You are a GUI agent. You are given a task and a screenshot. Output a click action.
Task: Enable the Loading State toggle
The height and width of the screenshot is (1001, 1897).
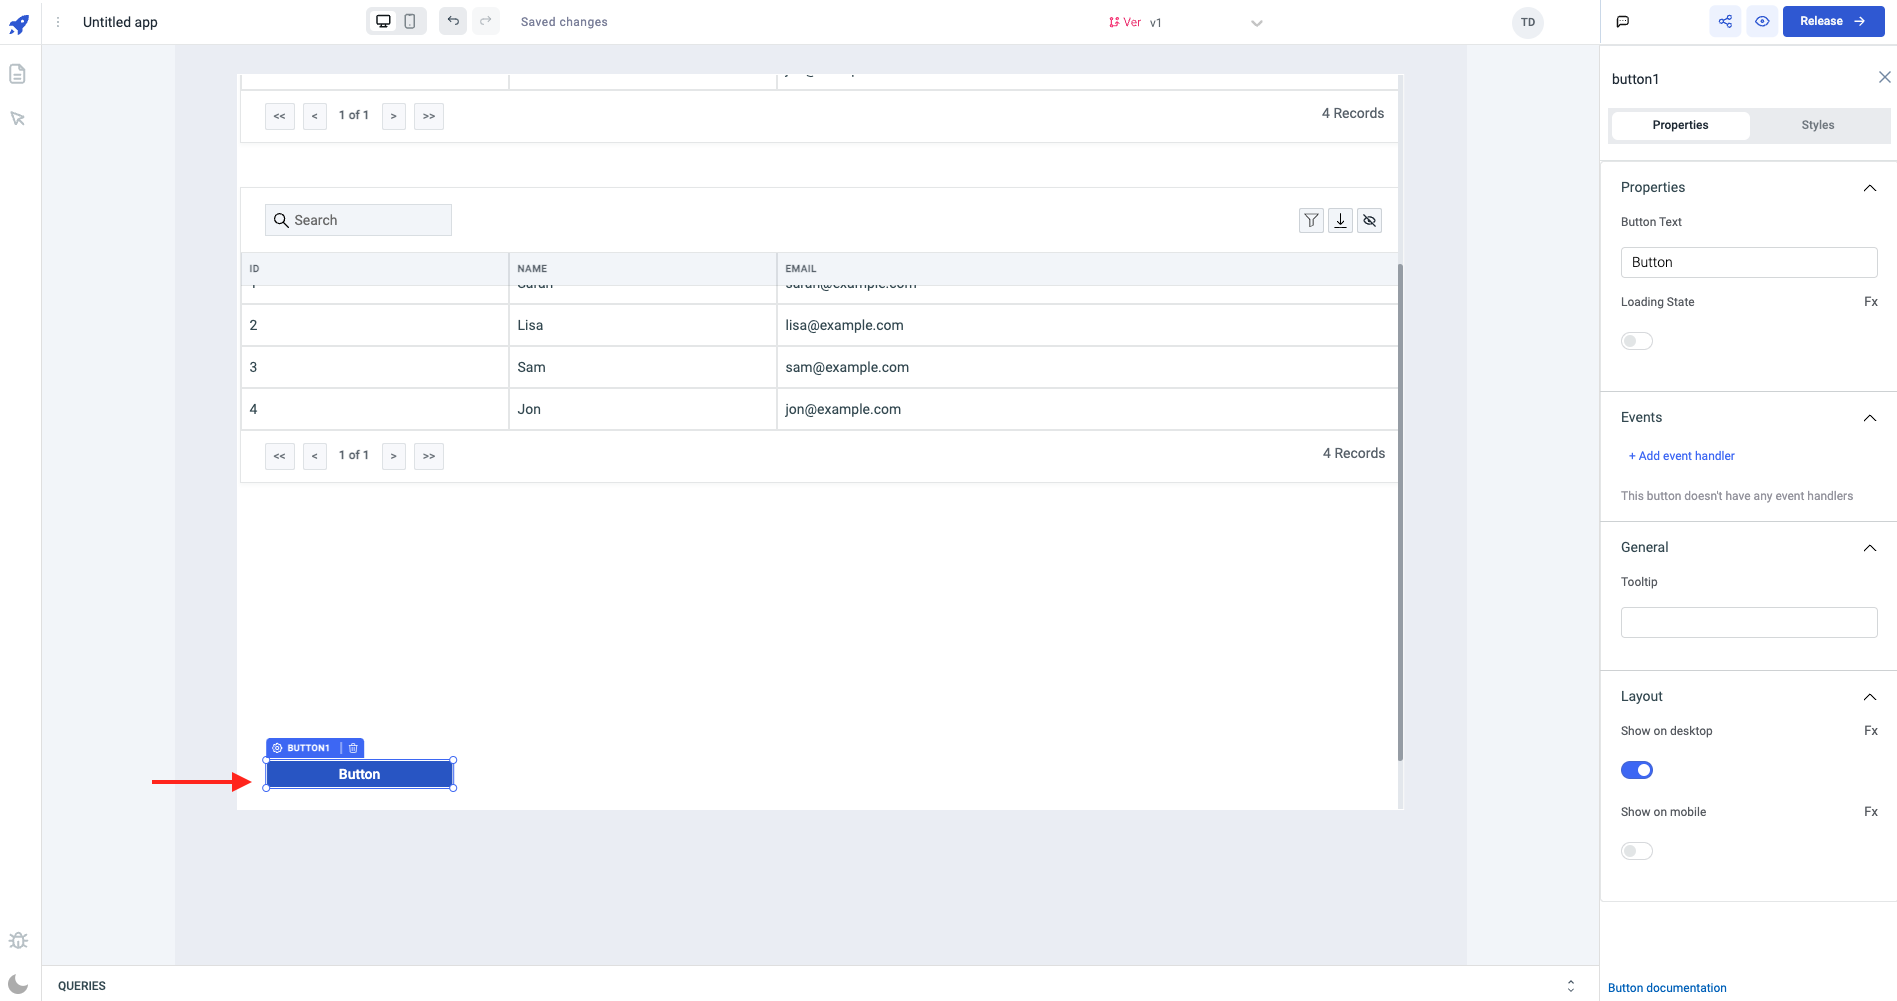click(x=1636, y=341)
